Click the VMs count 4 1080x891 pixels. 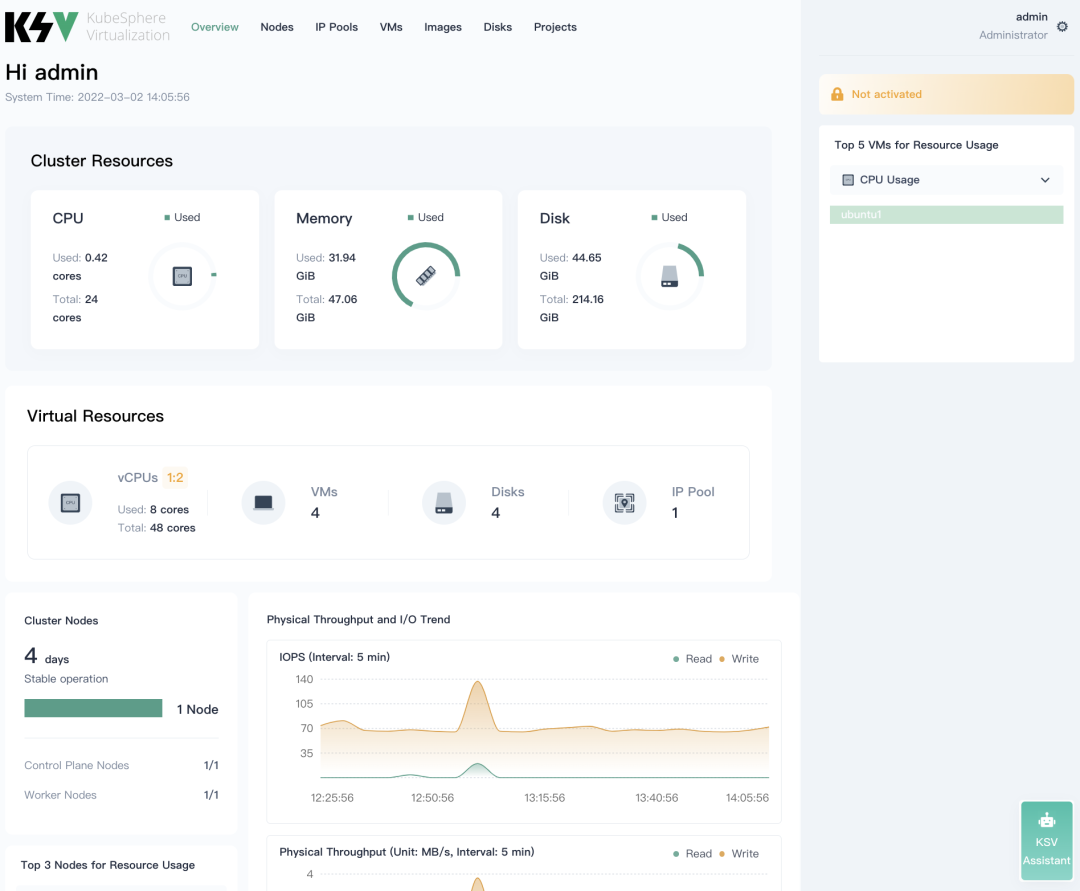pos(315,513)
